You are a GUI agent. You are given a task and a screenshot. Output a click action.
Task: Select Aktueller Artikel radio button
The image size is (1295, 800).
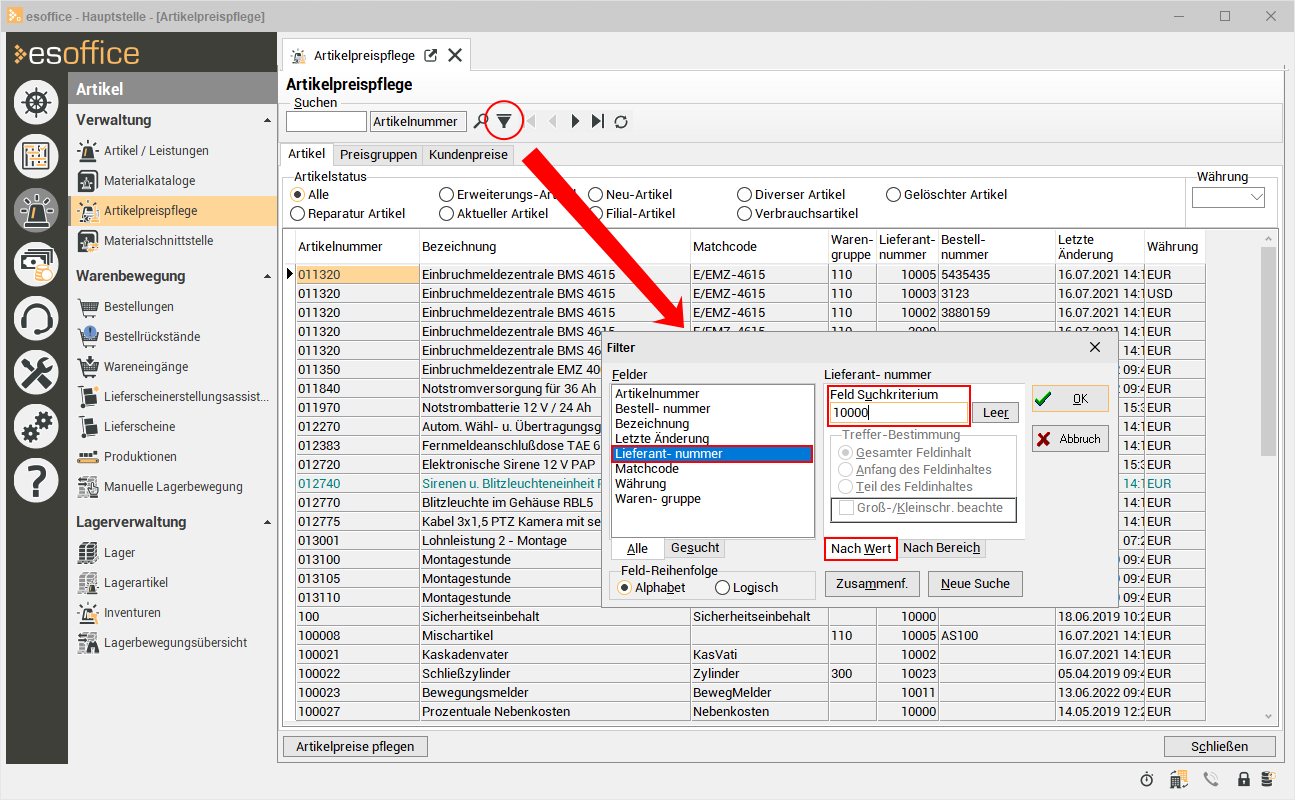[447, 214]
